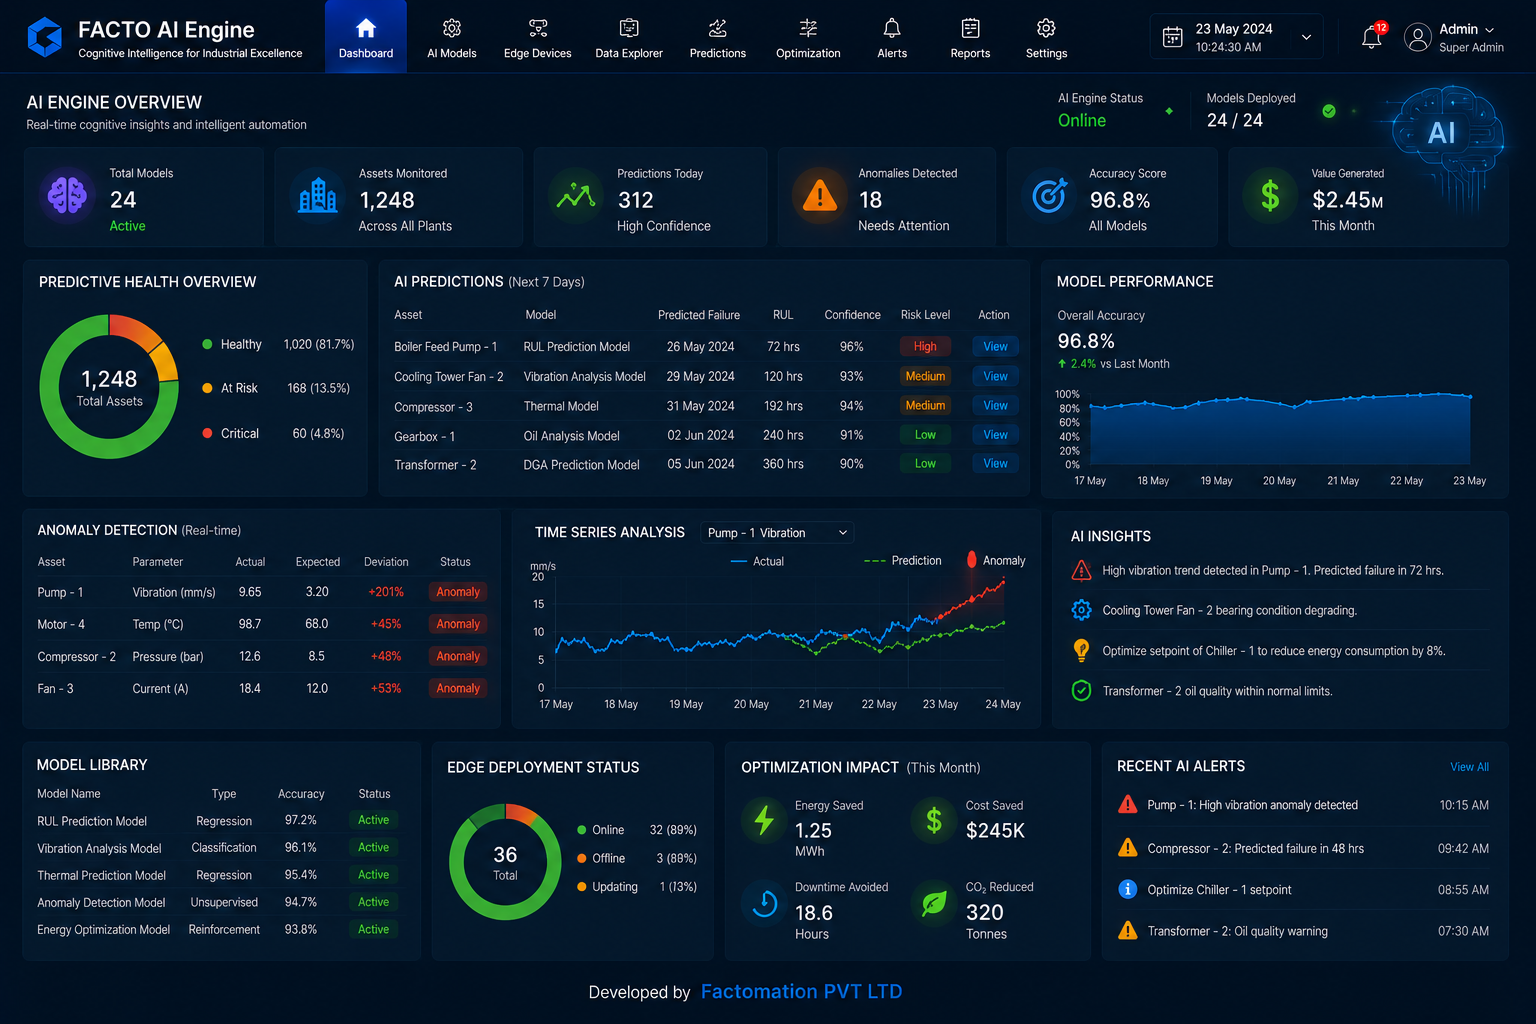This screenshot has width=1536, height=1024.
Task: Click the Anomaly badge for Pump - 1
Action: coord(458,592)
